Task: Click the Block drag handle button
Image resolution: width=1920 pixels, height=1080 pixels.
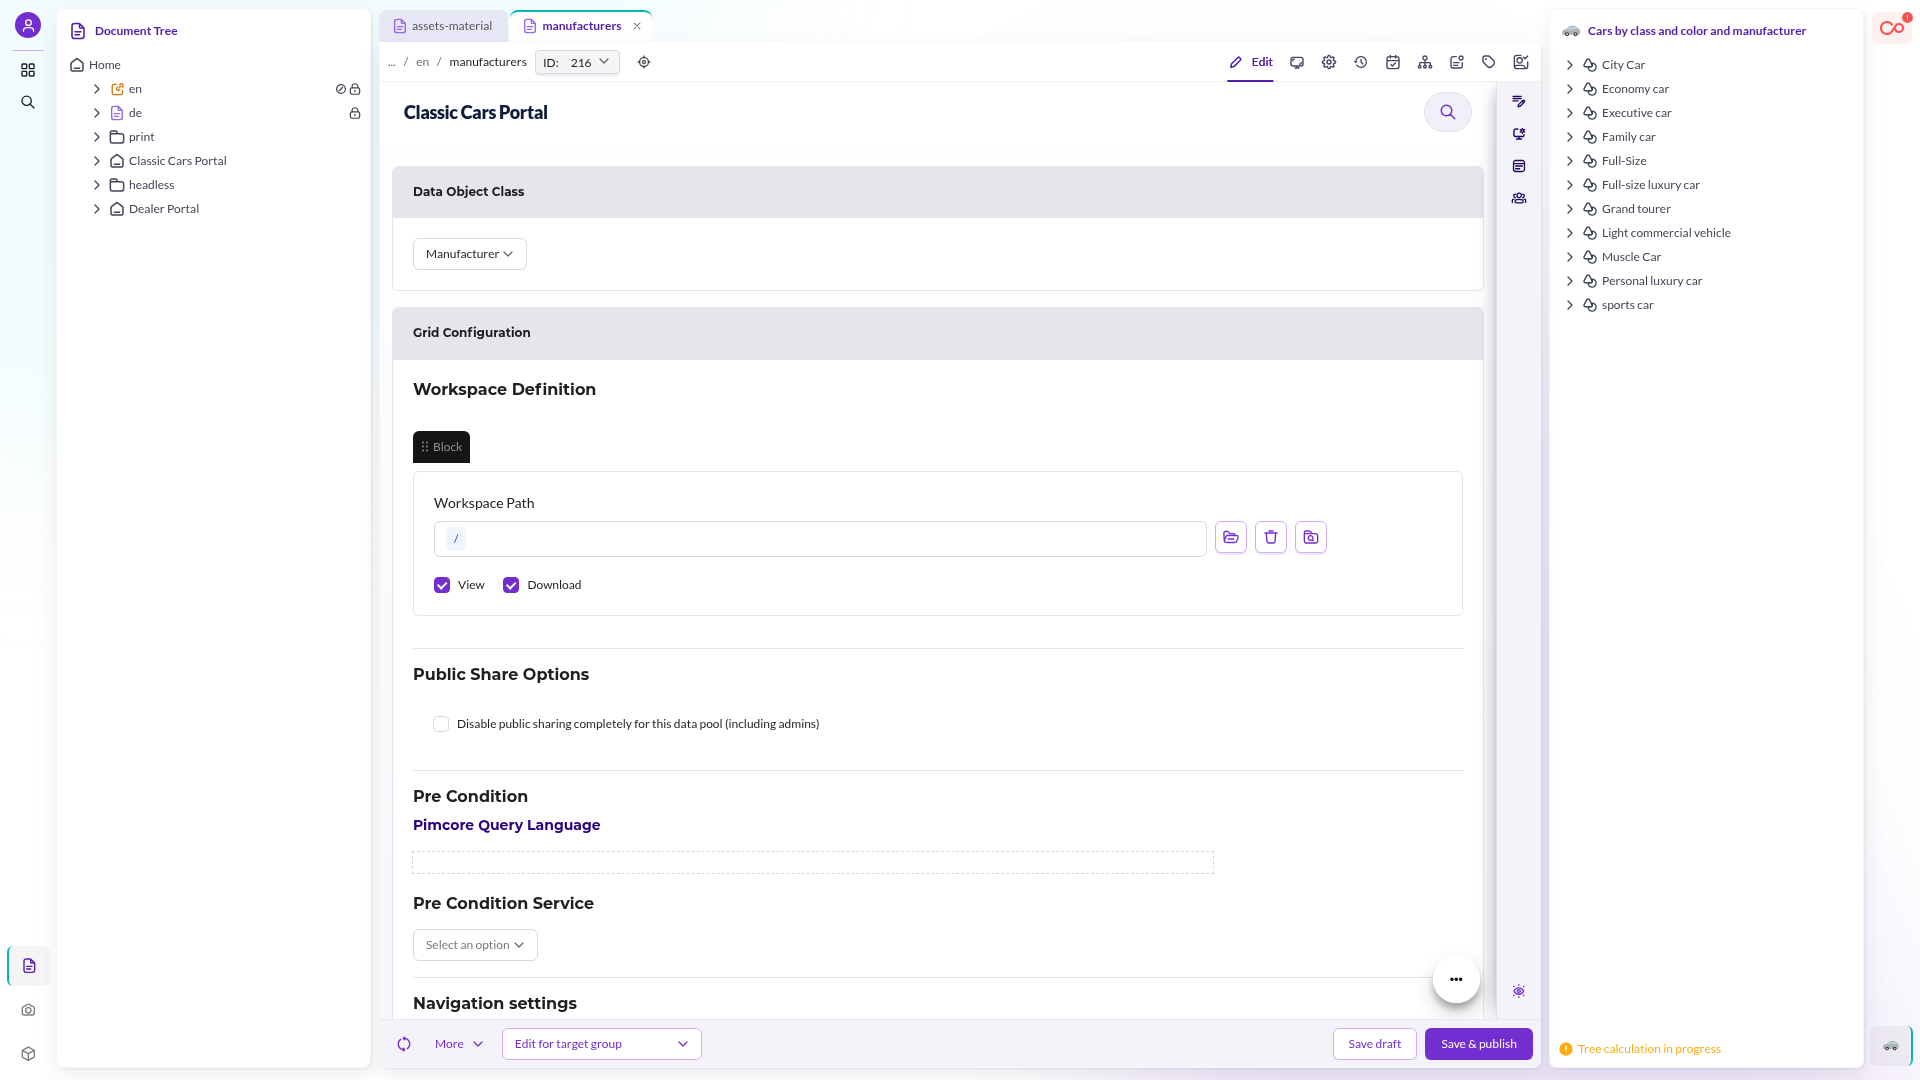Action: coord(441,447)
